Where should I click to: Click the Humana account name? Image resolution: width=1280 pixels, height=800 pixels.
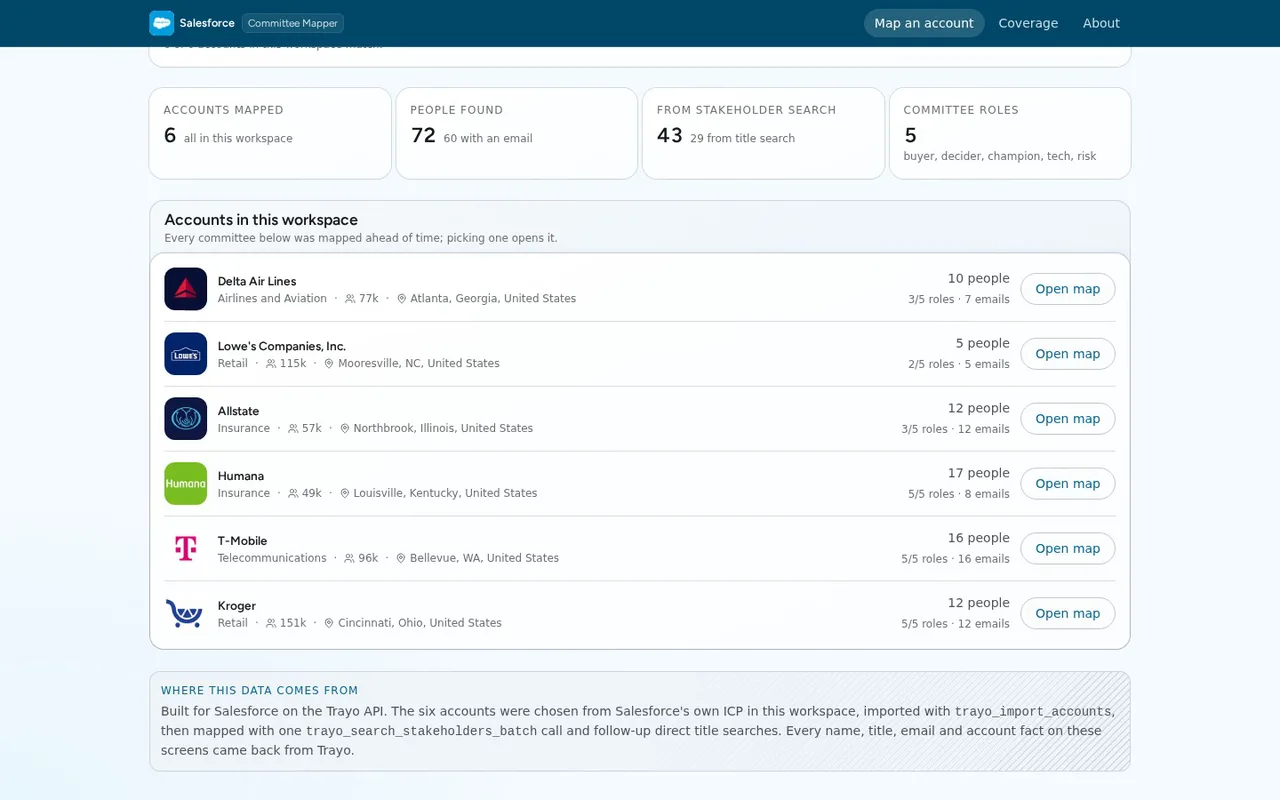(x=241, y=476)
